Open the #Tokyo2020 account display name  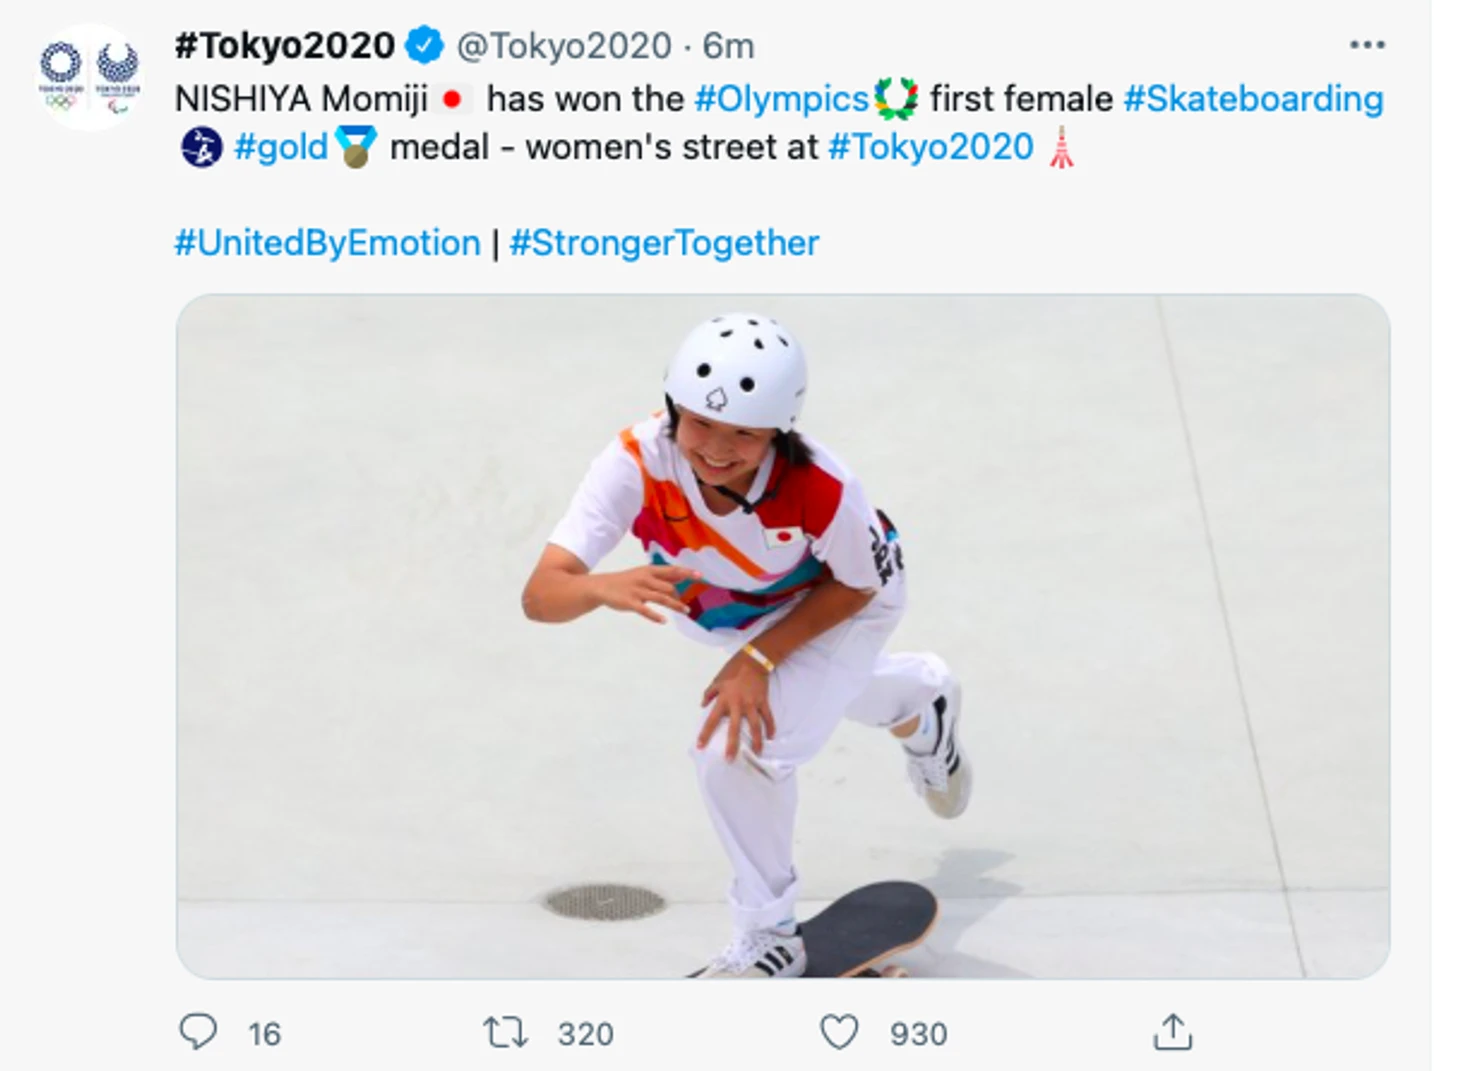(285, 45)
